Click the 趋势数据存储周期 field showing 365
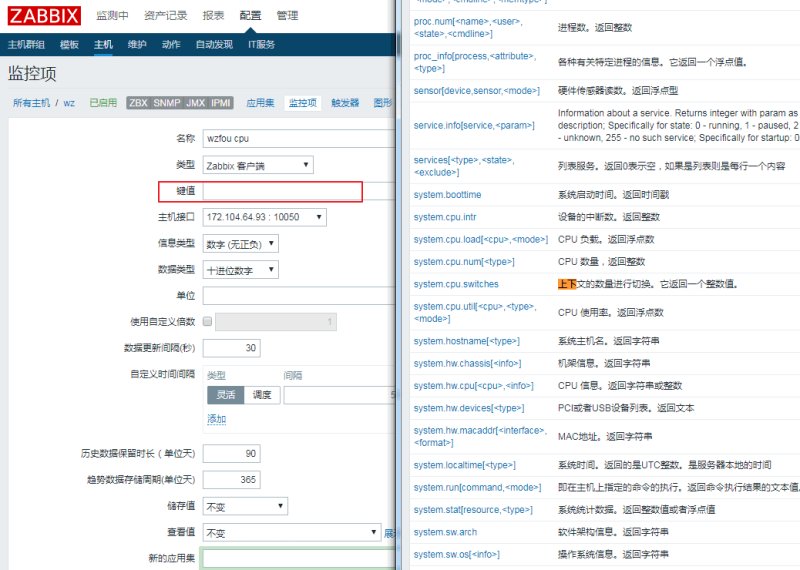This screenshot has height=570, width=800. coord(232,480)
